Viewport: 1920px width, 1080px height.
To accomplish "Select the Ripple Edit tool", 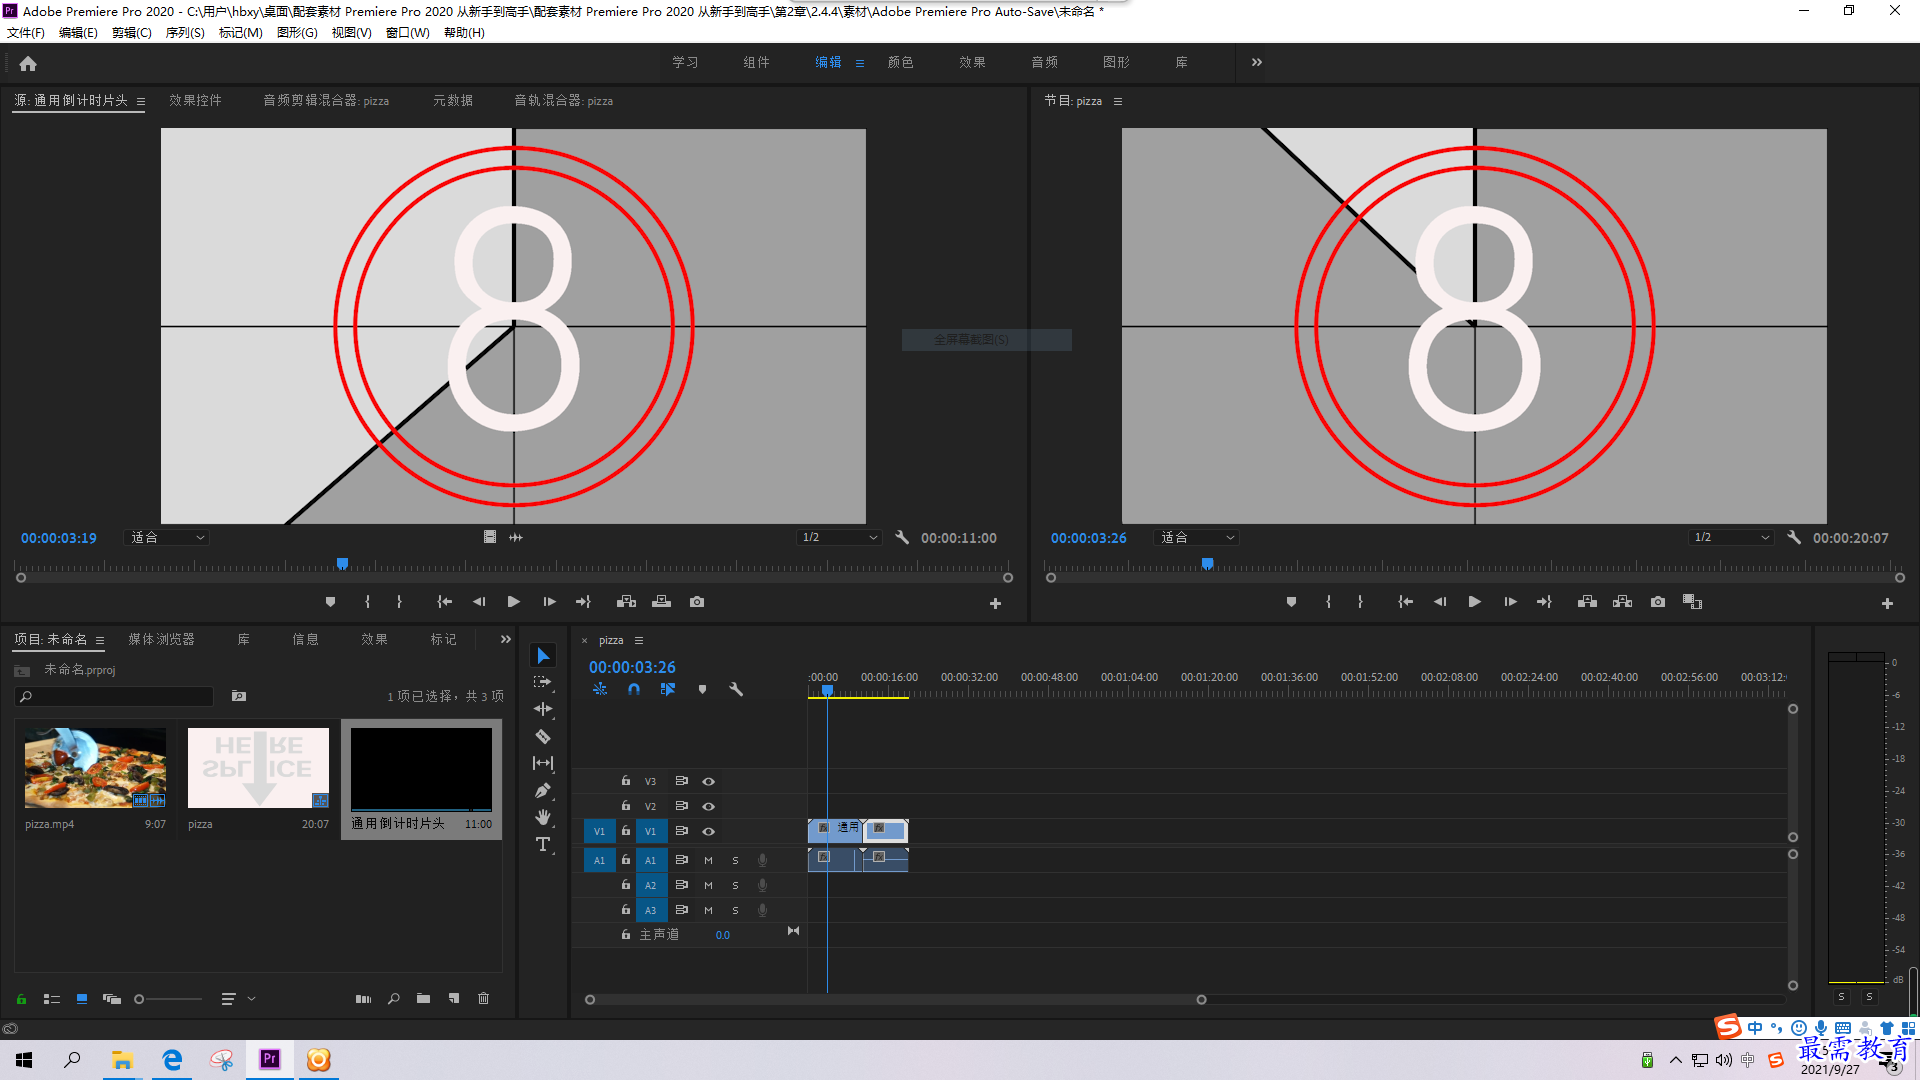I will (543, 709).
